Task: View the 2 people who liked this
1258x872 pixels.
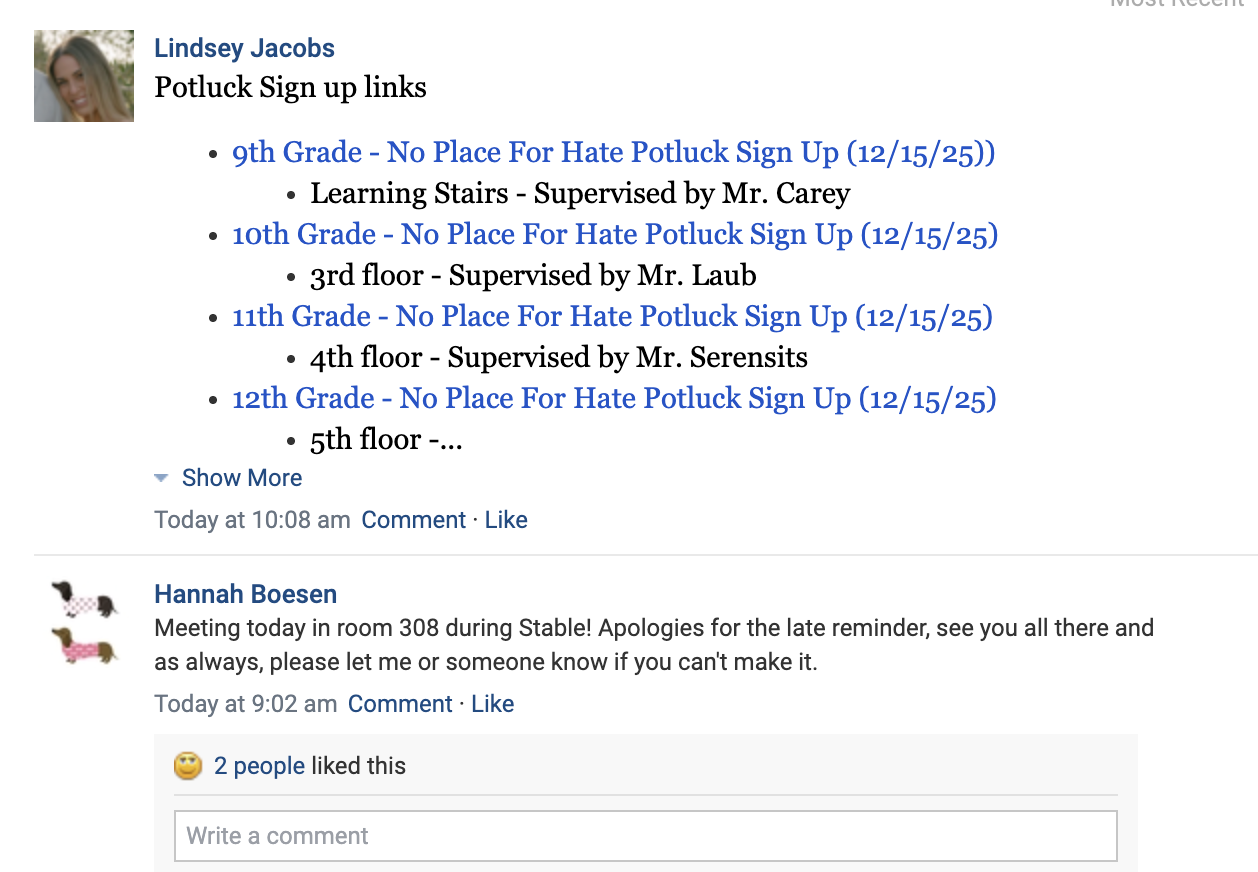Action: (x=259, y=766)
